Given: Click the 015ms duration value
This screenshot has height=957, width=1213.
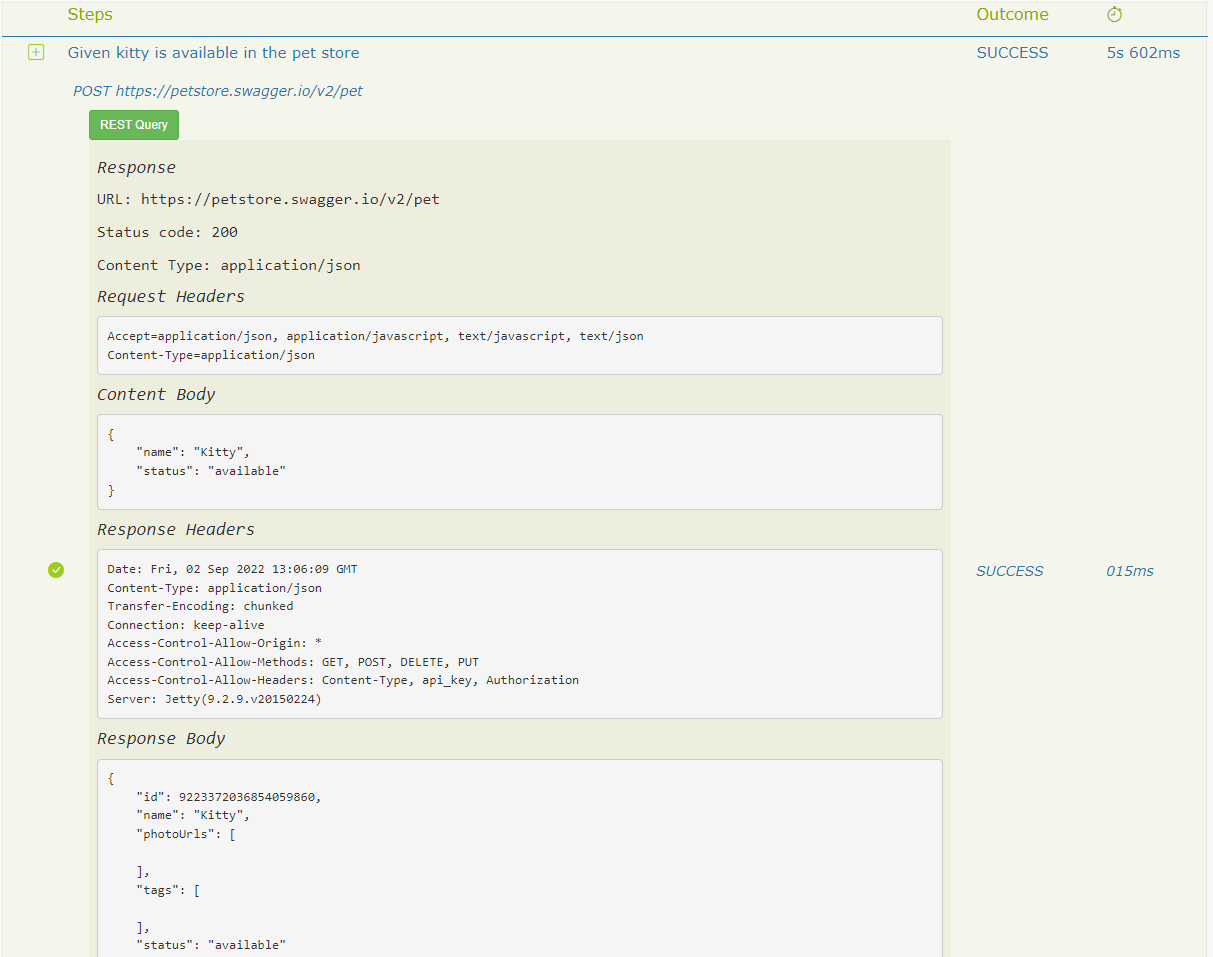Looking at the screenshot, I should (1129, 570).
